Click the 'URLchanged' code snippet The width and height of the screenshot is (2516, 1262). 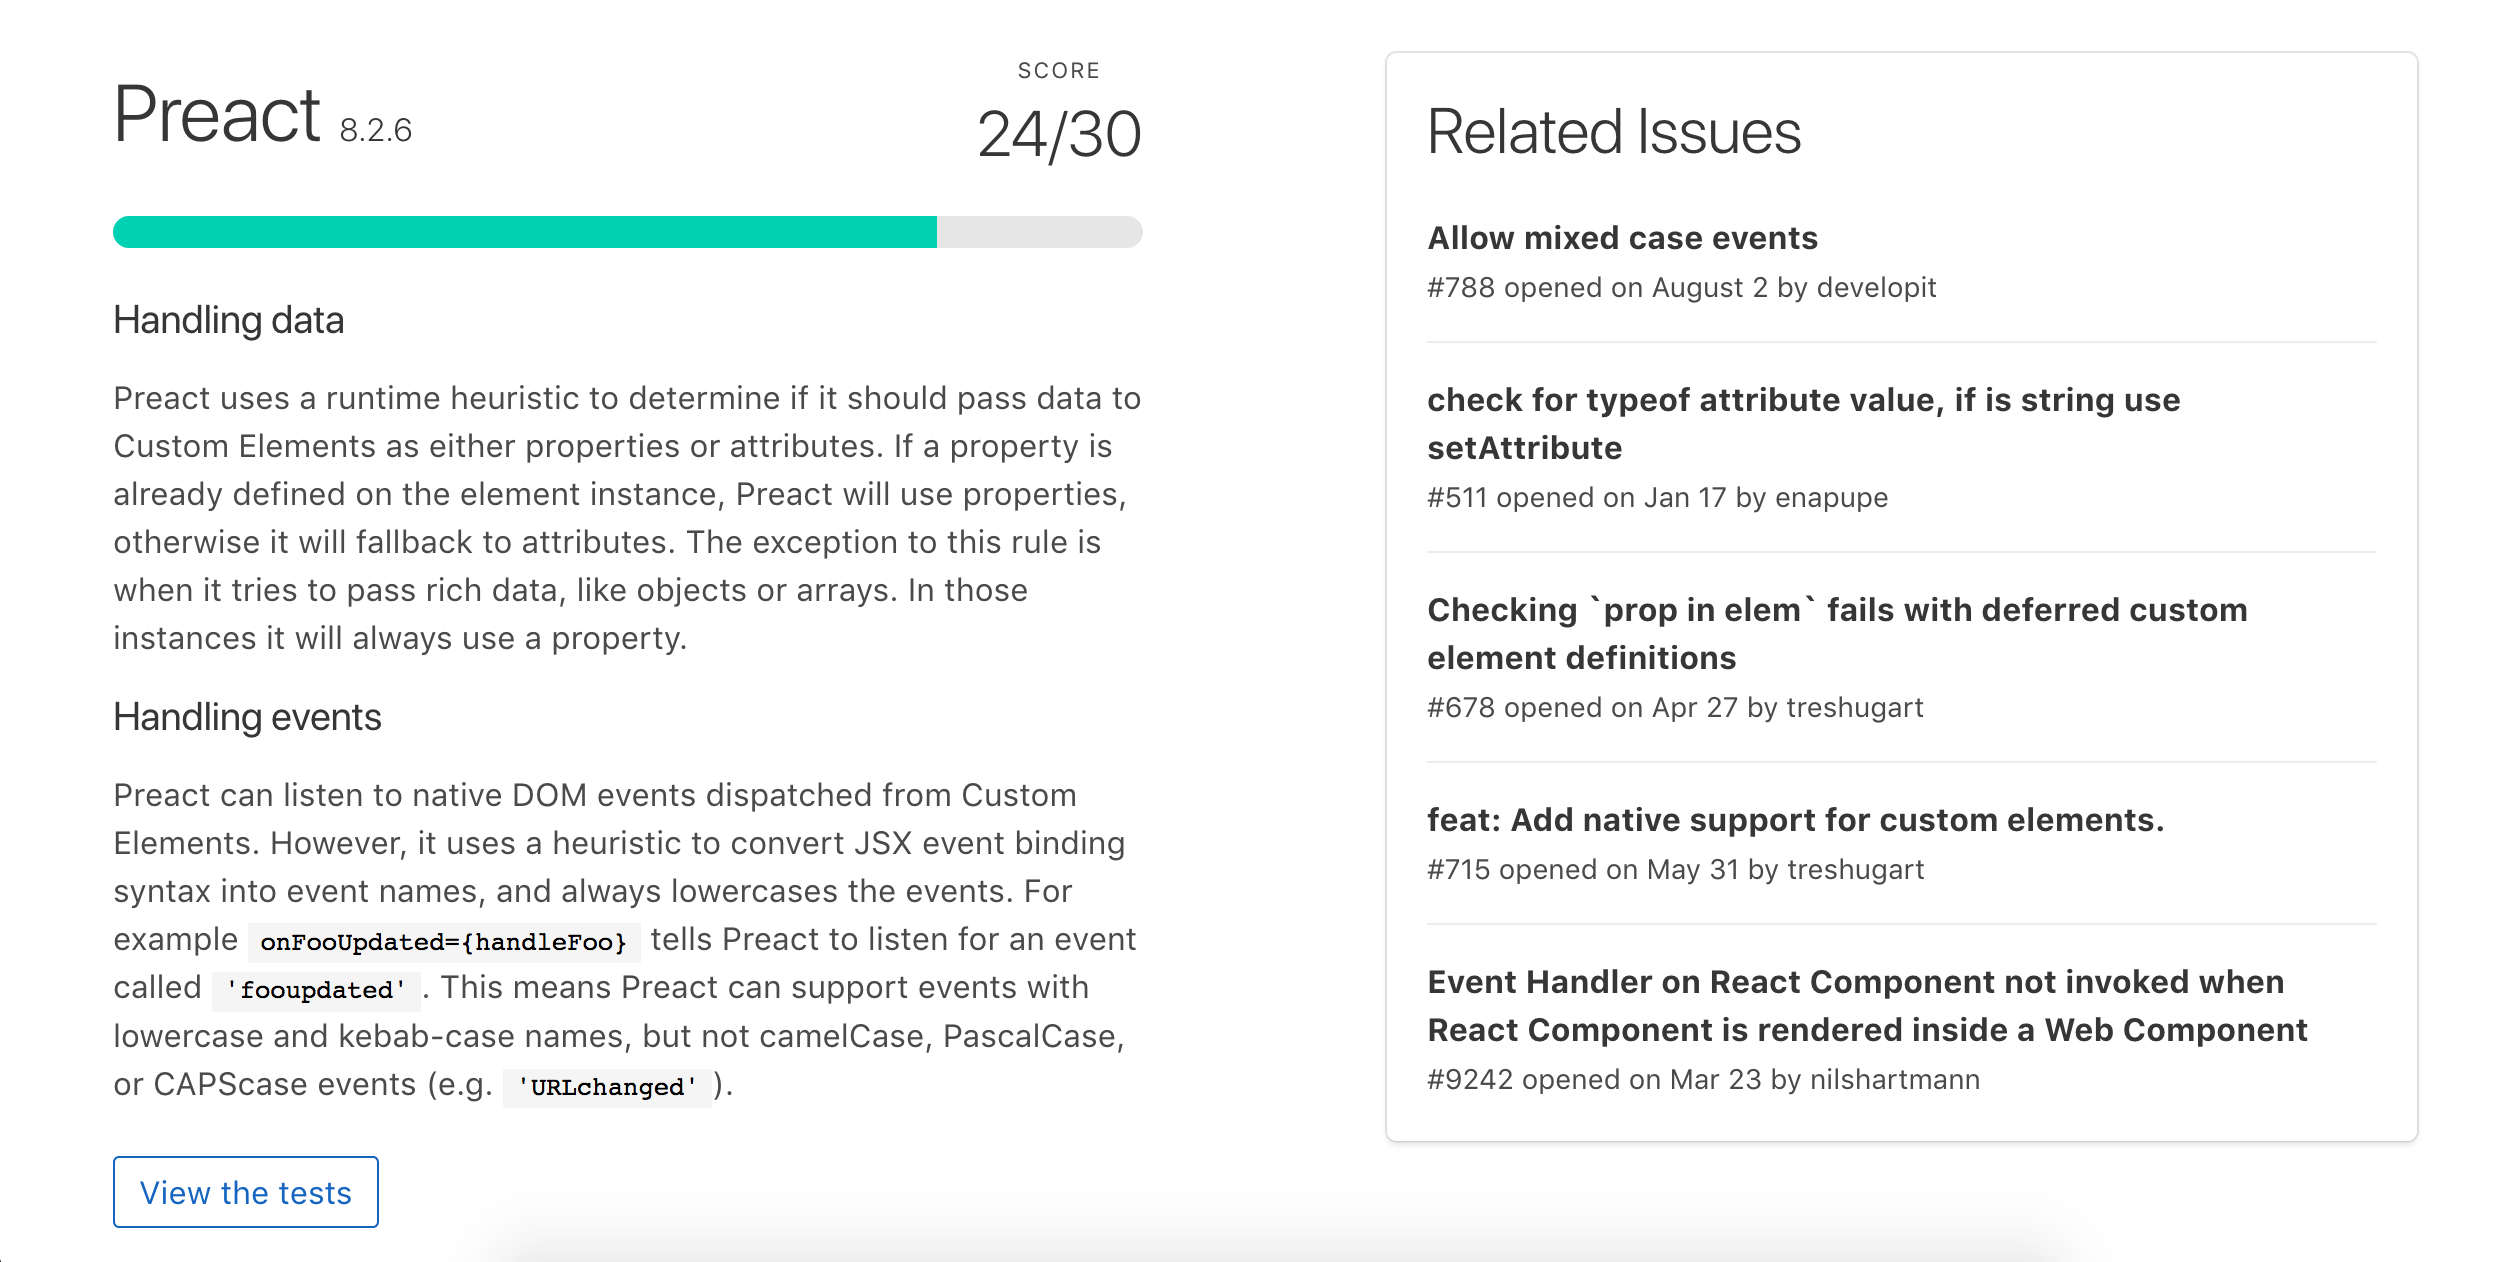[x=607, y=1087]
